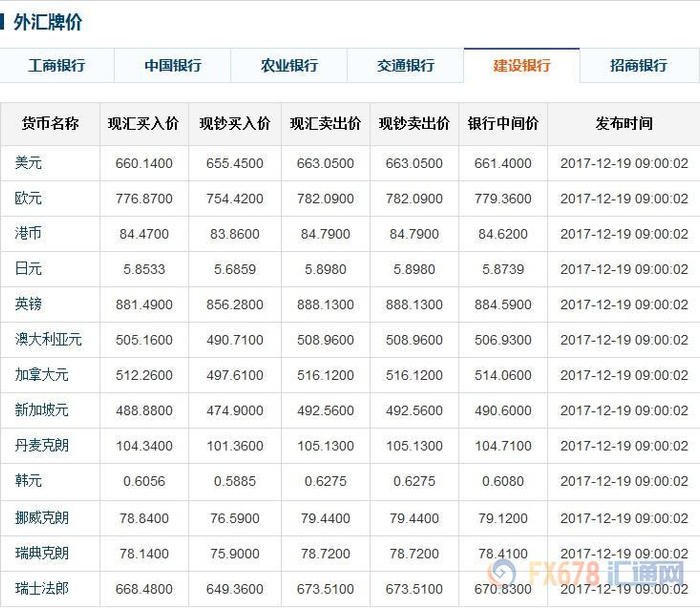Click the 660.1400 USD buy rate
Screen dimensions: 700x608
pos(144,163)
